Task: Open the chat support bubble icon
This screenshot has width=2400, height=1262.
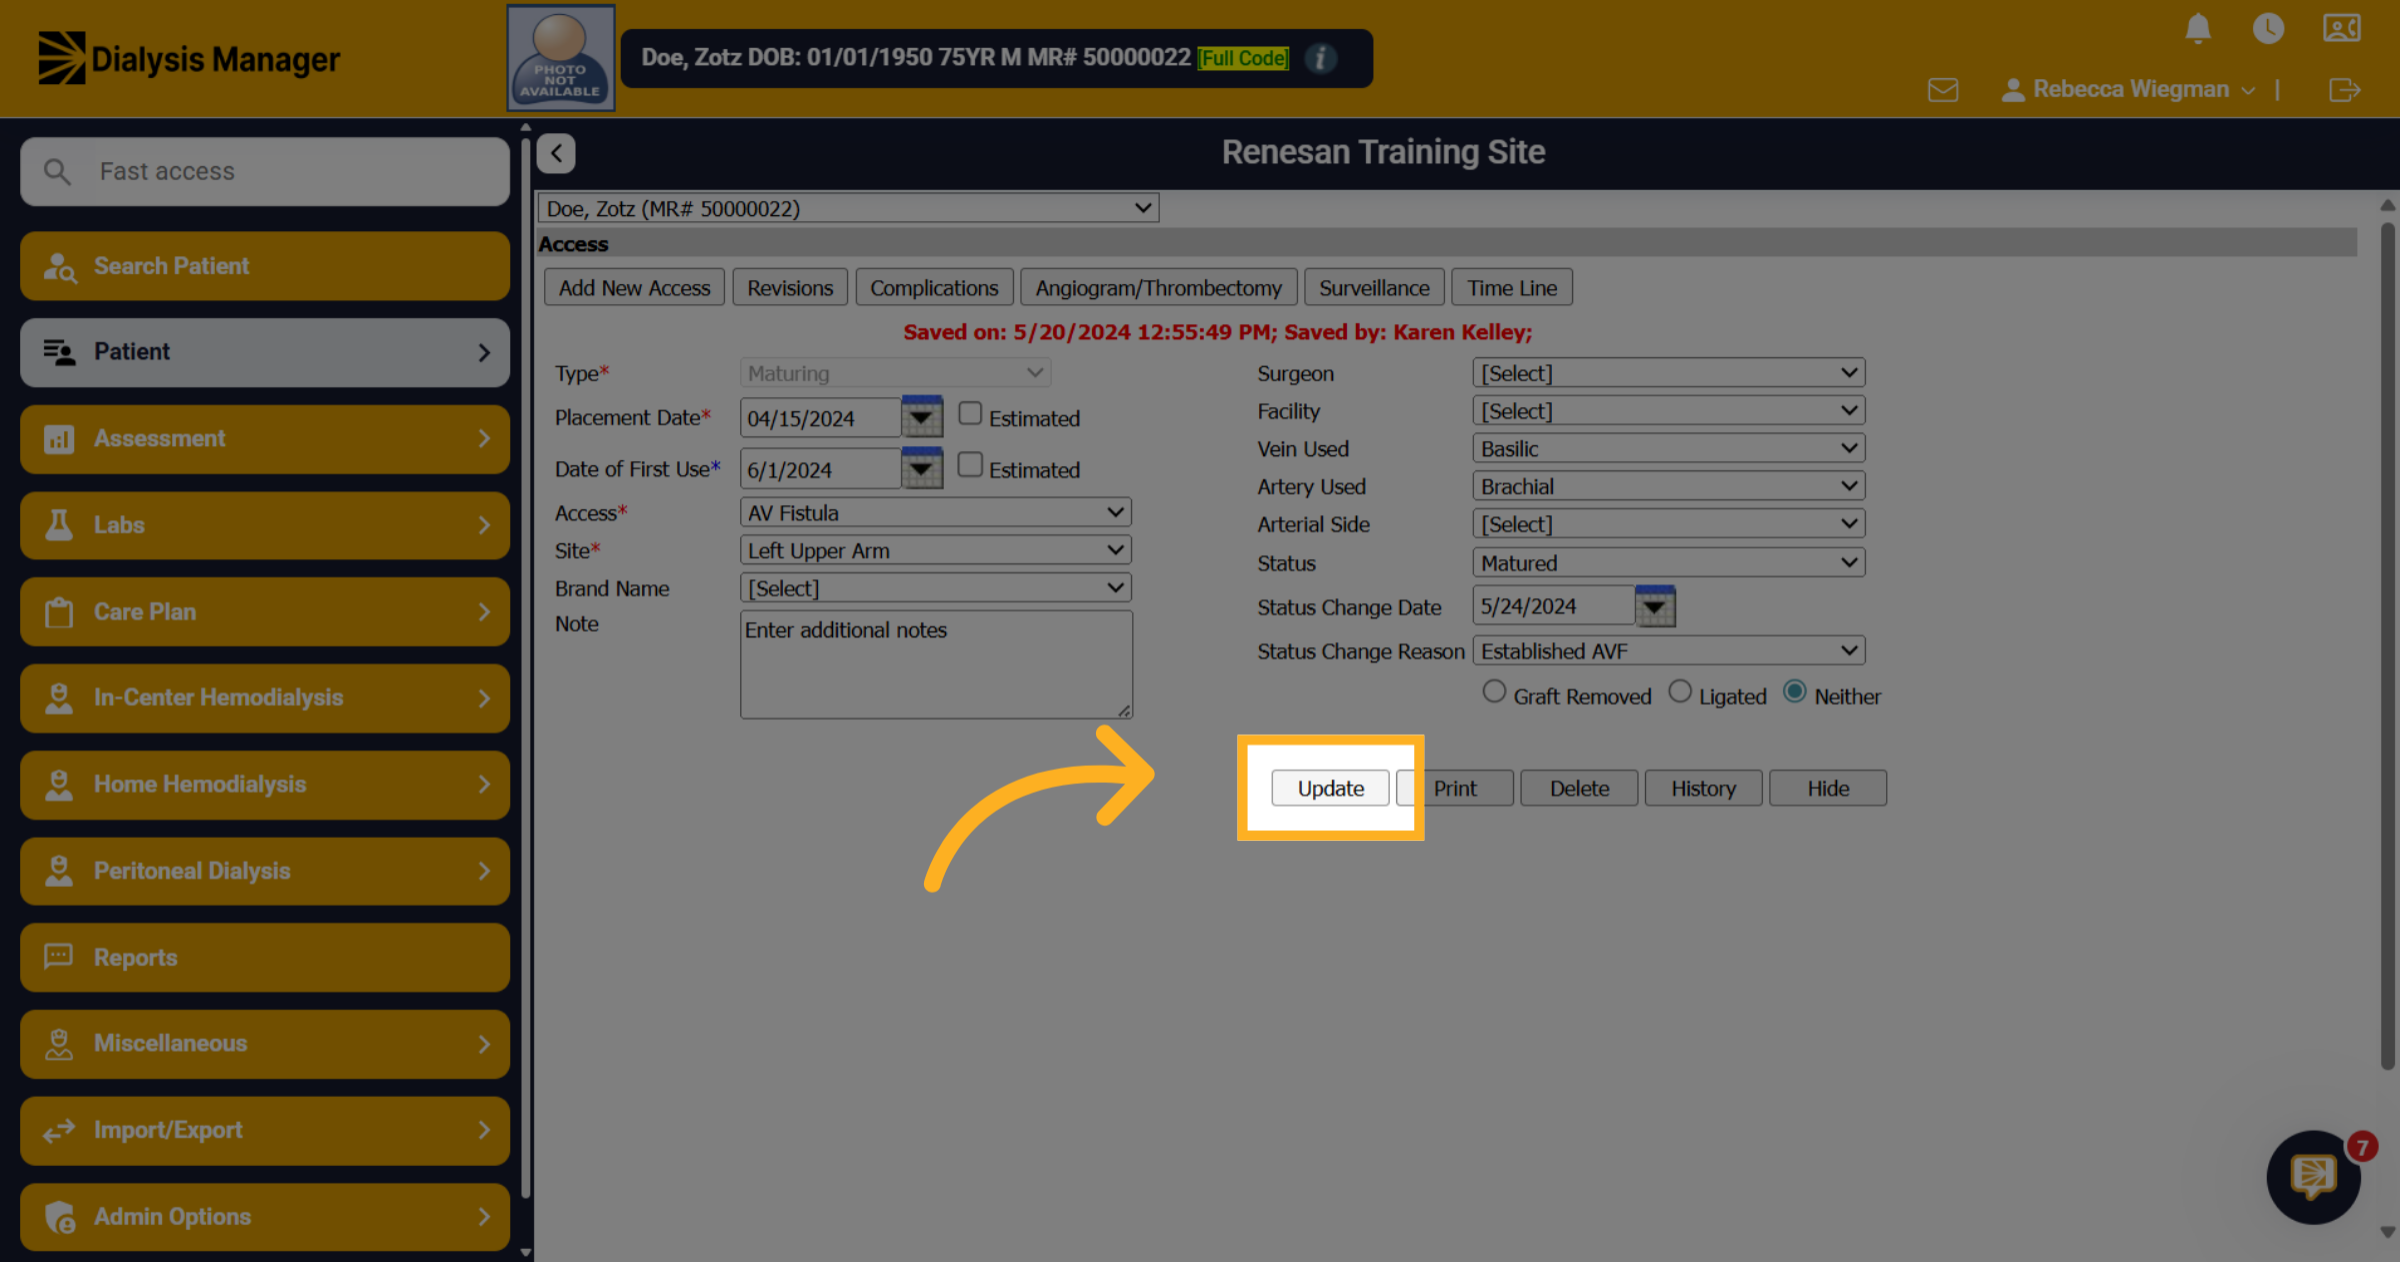Action: click(2314, 1177)
